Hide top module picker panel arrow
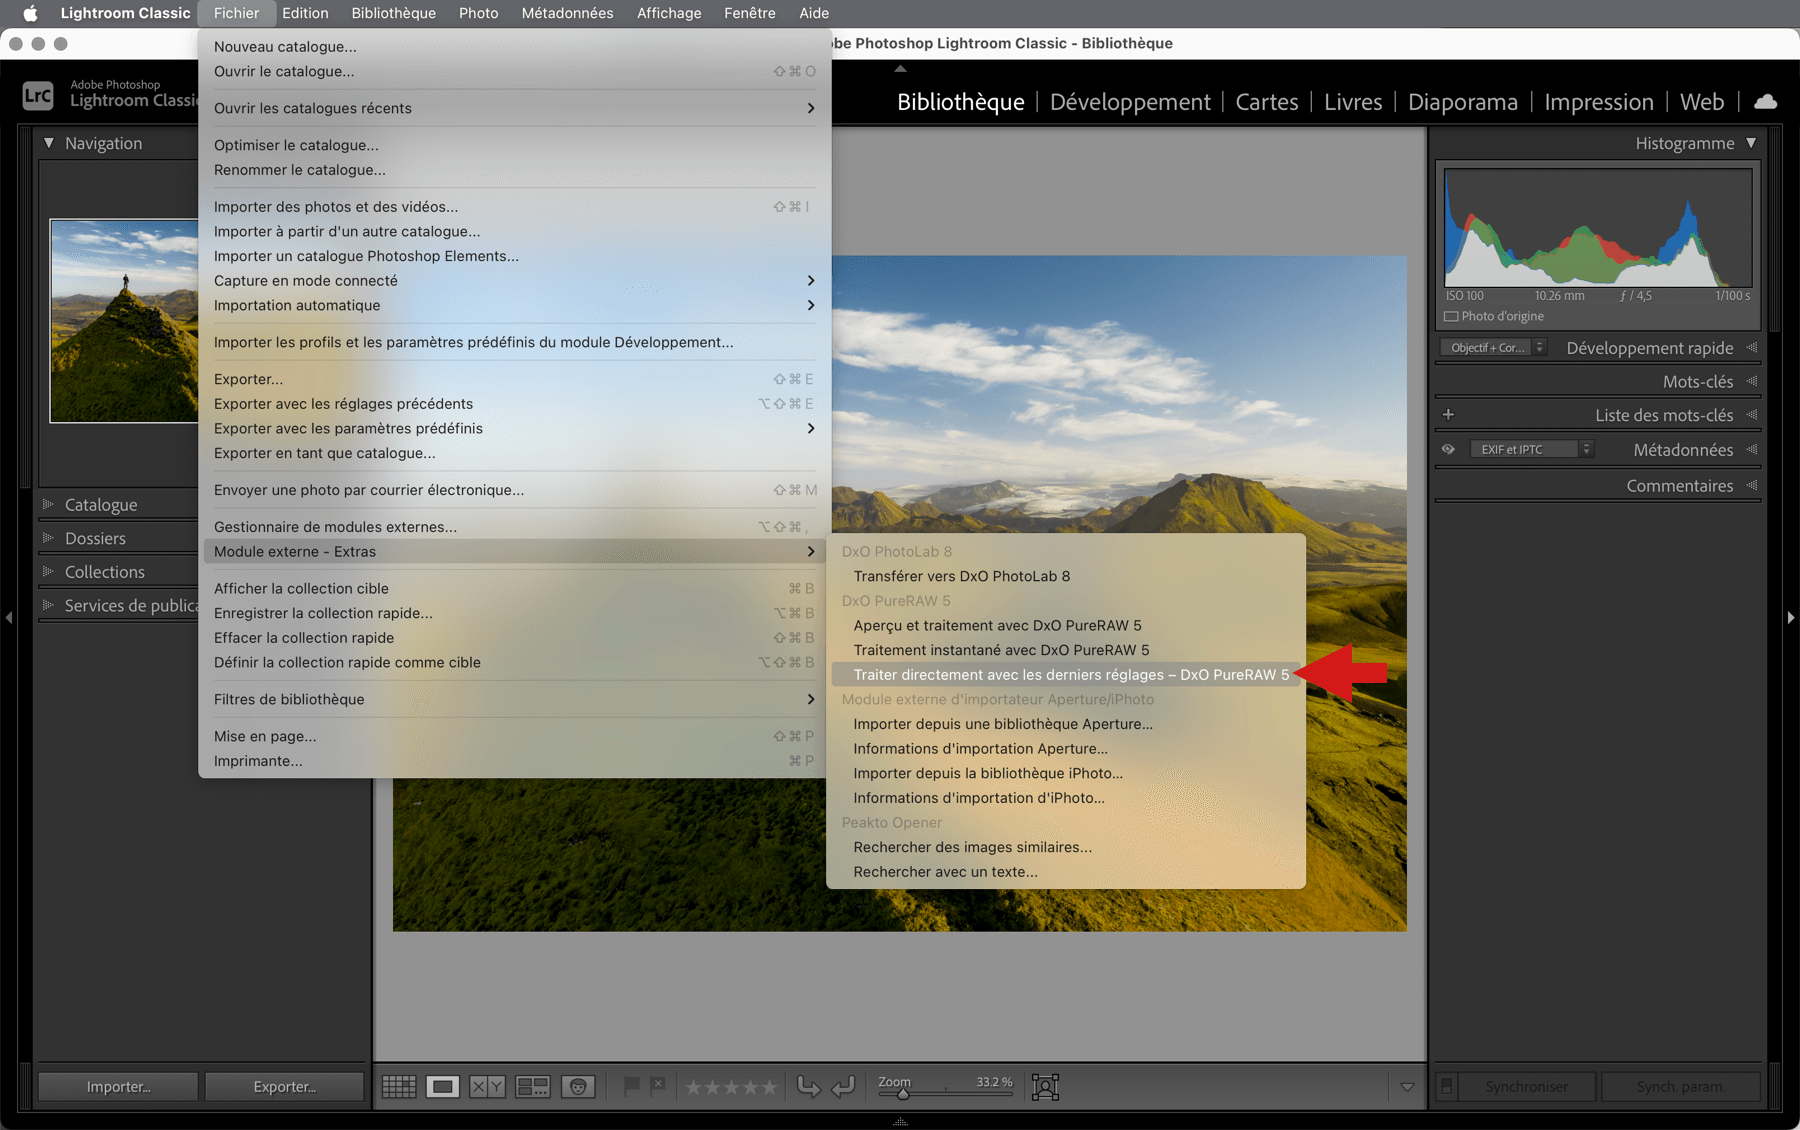The height and width of the screenshot is (1130, 1800). pyautogui.click(x=900, y=68)
